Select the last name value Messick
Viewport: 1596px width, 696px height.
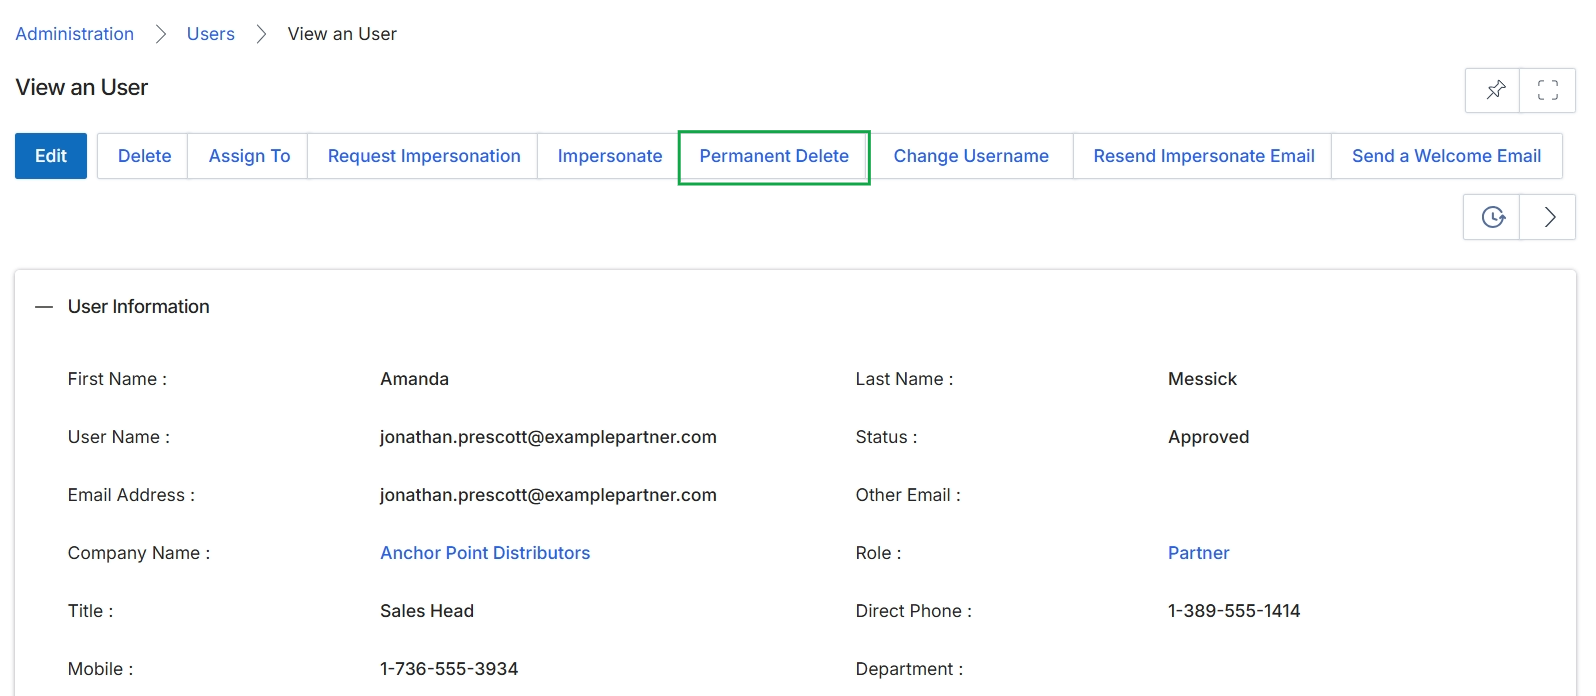click(x=1202, y=379)
